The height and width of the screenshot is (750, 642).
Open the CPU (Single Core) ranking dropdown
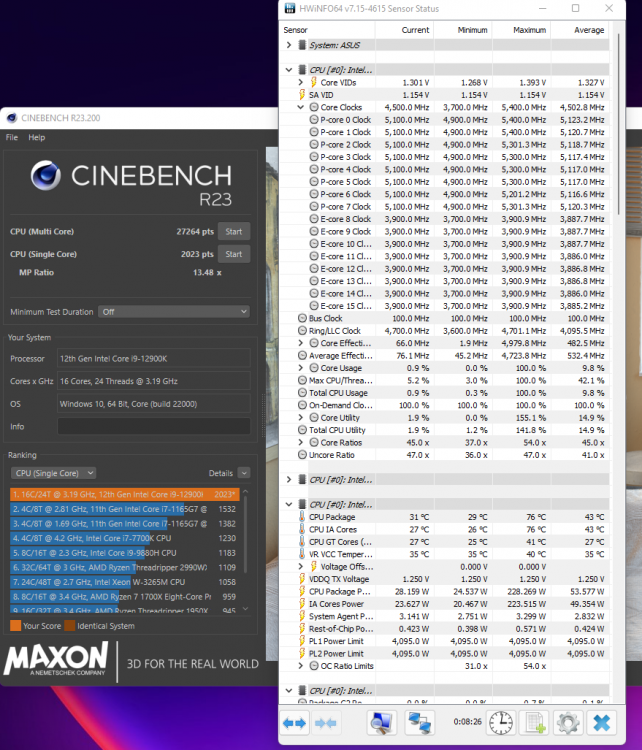tap(53, 473)
